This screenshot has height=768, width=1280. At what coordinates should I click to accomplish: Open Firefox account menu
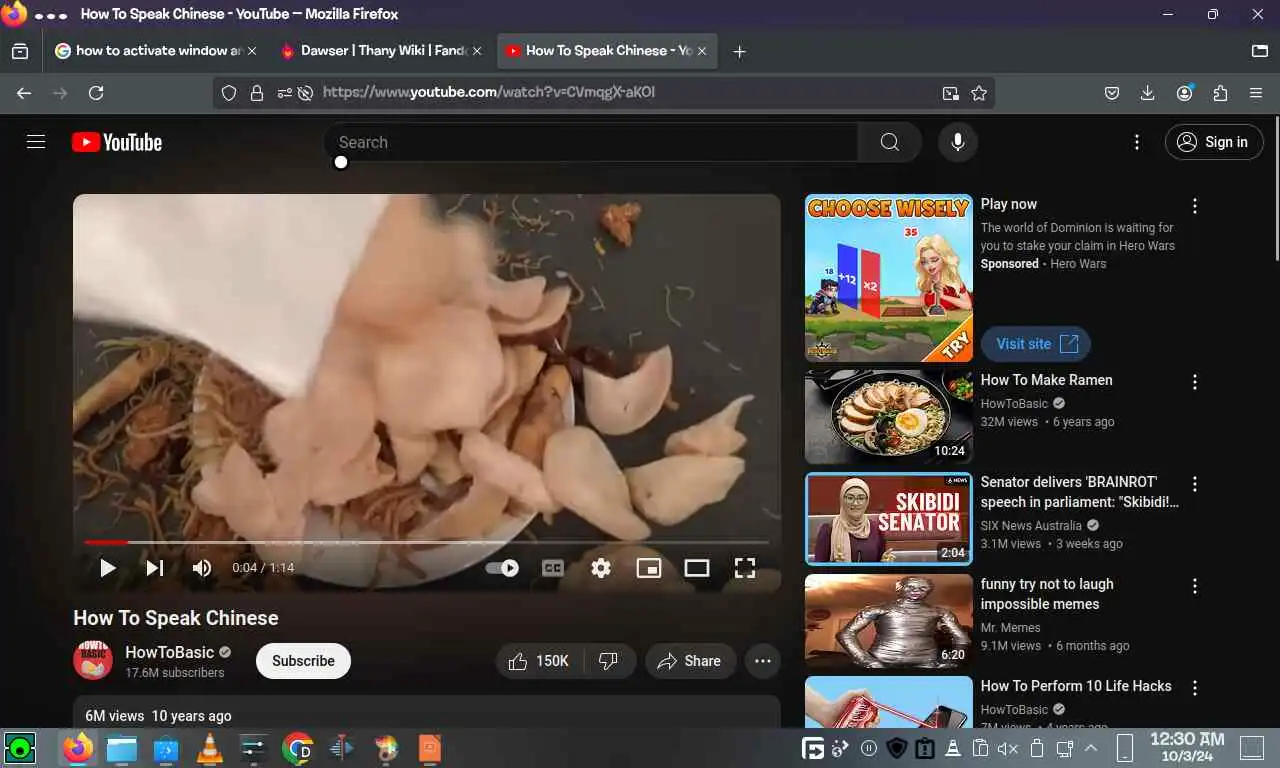point(1185,93)
